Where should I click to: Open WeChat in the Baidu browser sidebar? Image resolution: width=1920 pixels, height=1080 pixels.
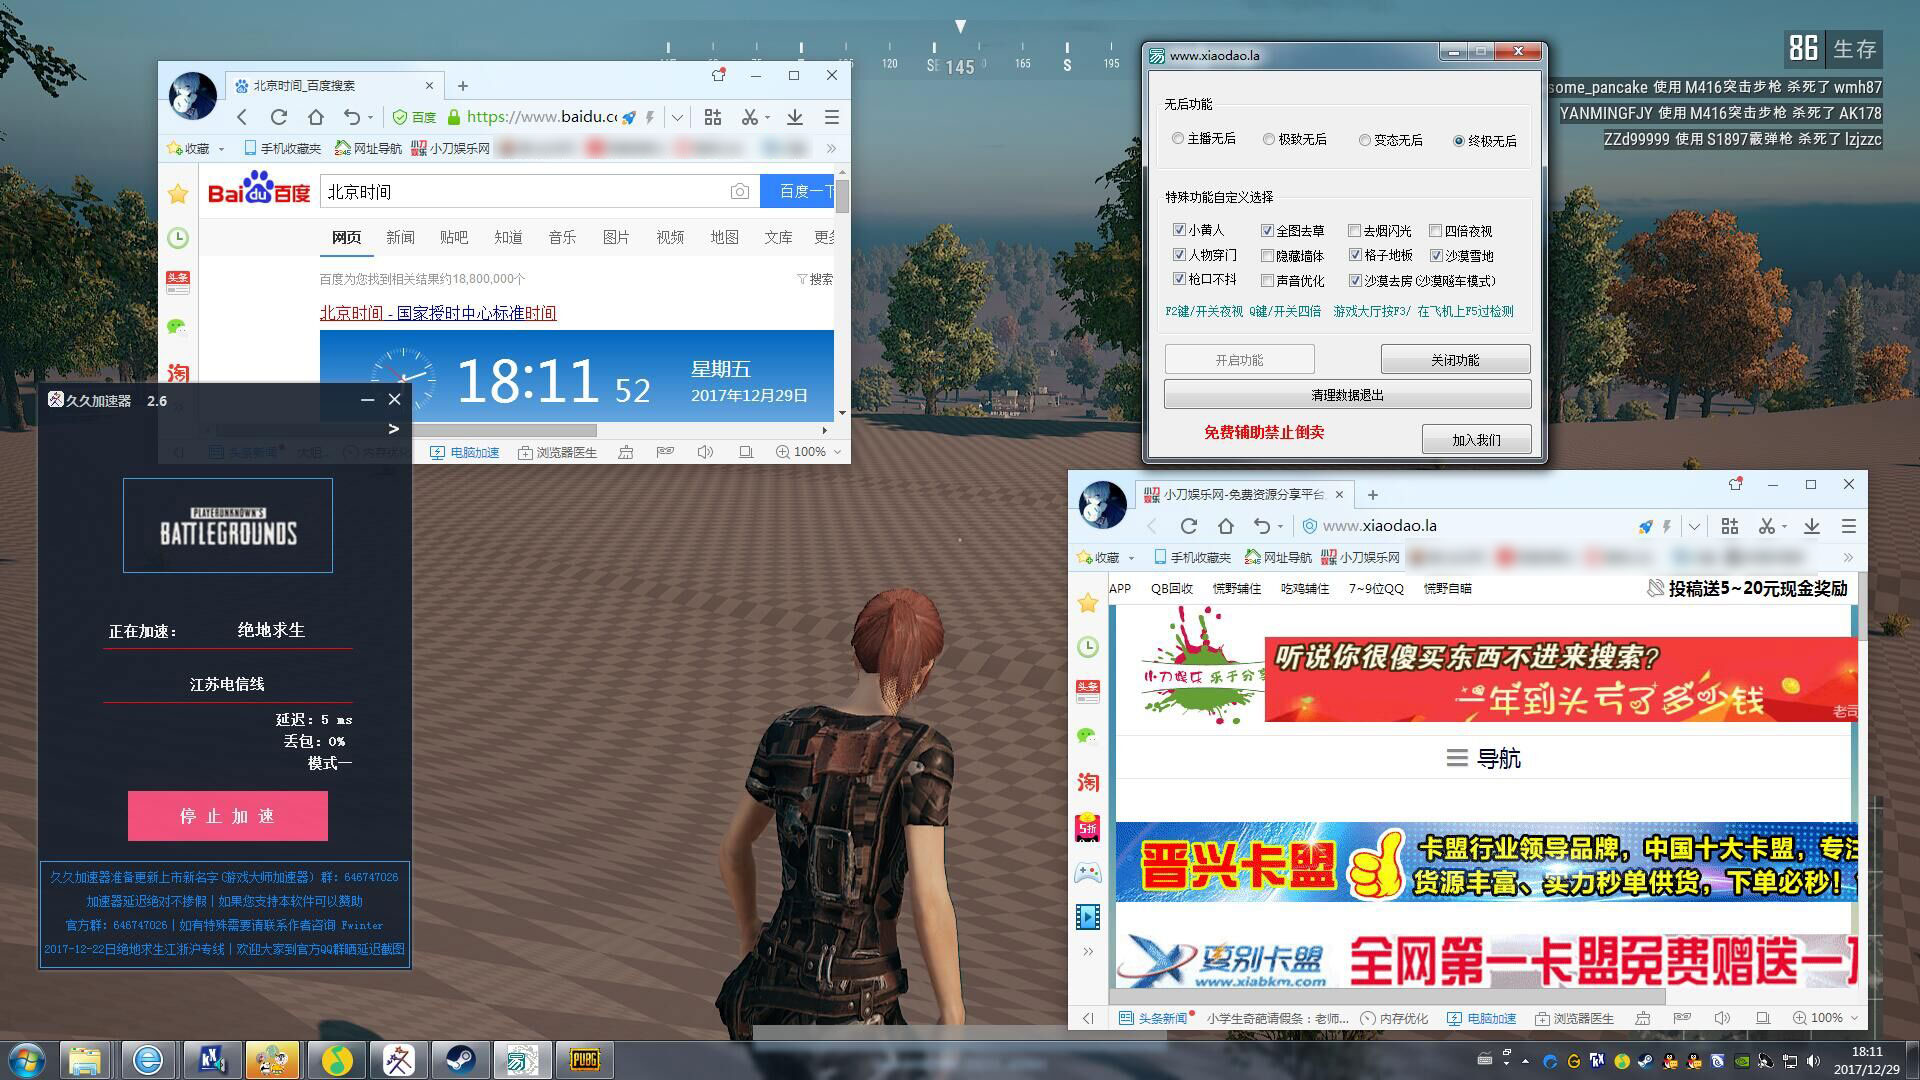coord(178,327)
